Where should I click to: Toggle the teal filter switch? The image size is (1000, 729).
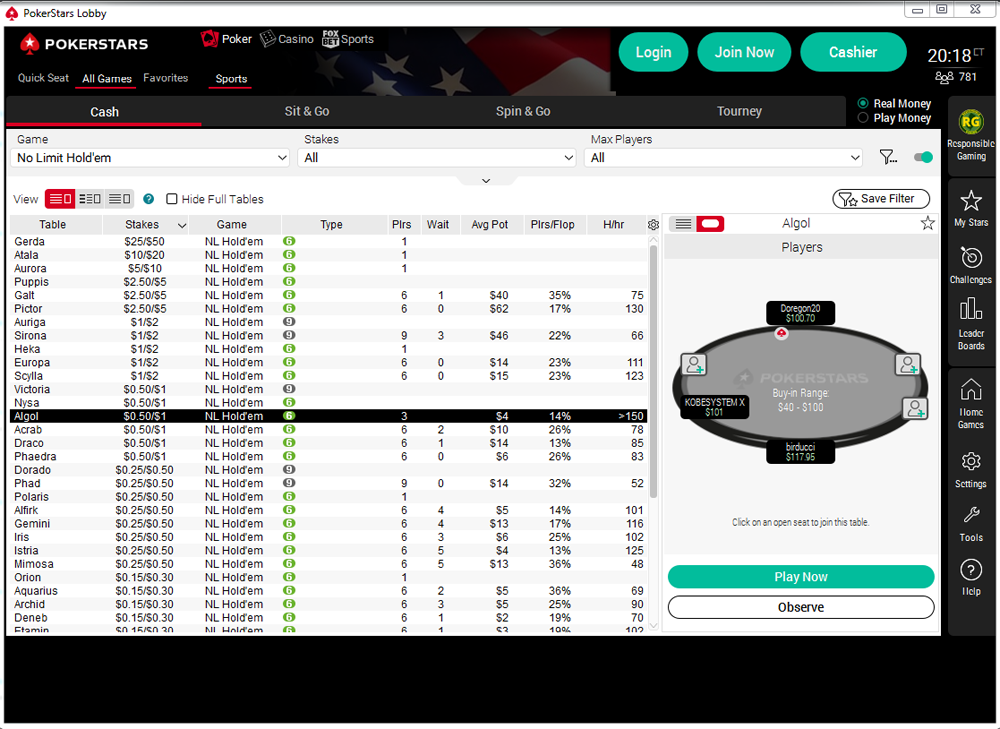pos(923,157)
